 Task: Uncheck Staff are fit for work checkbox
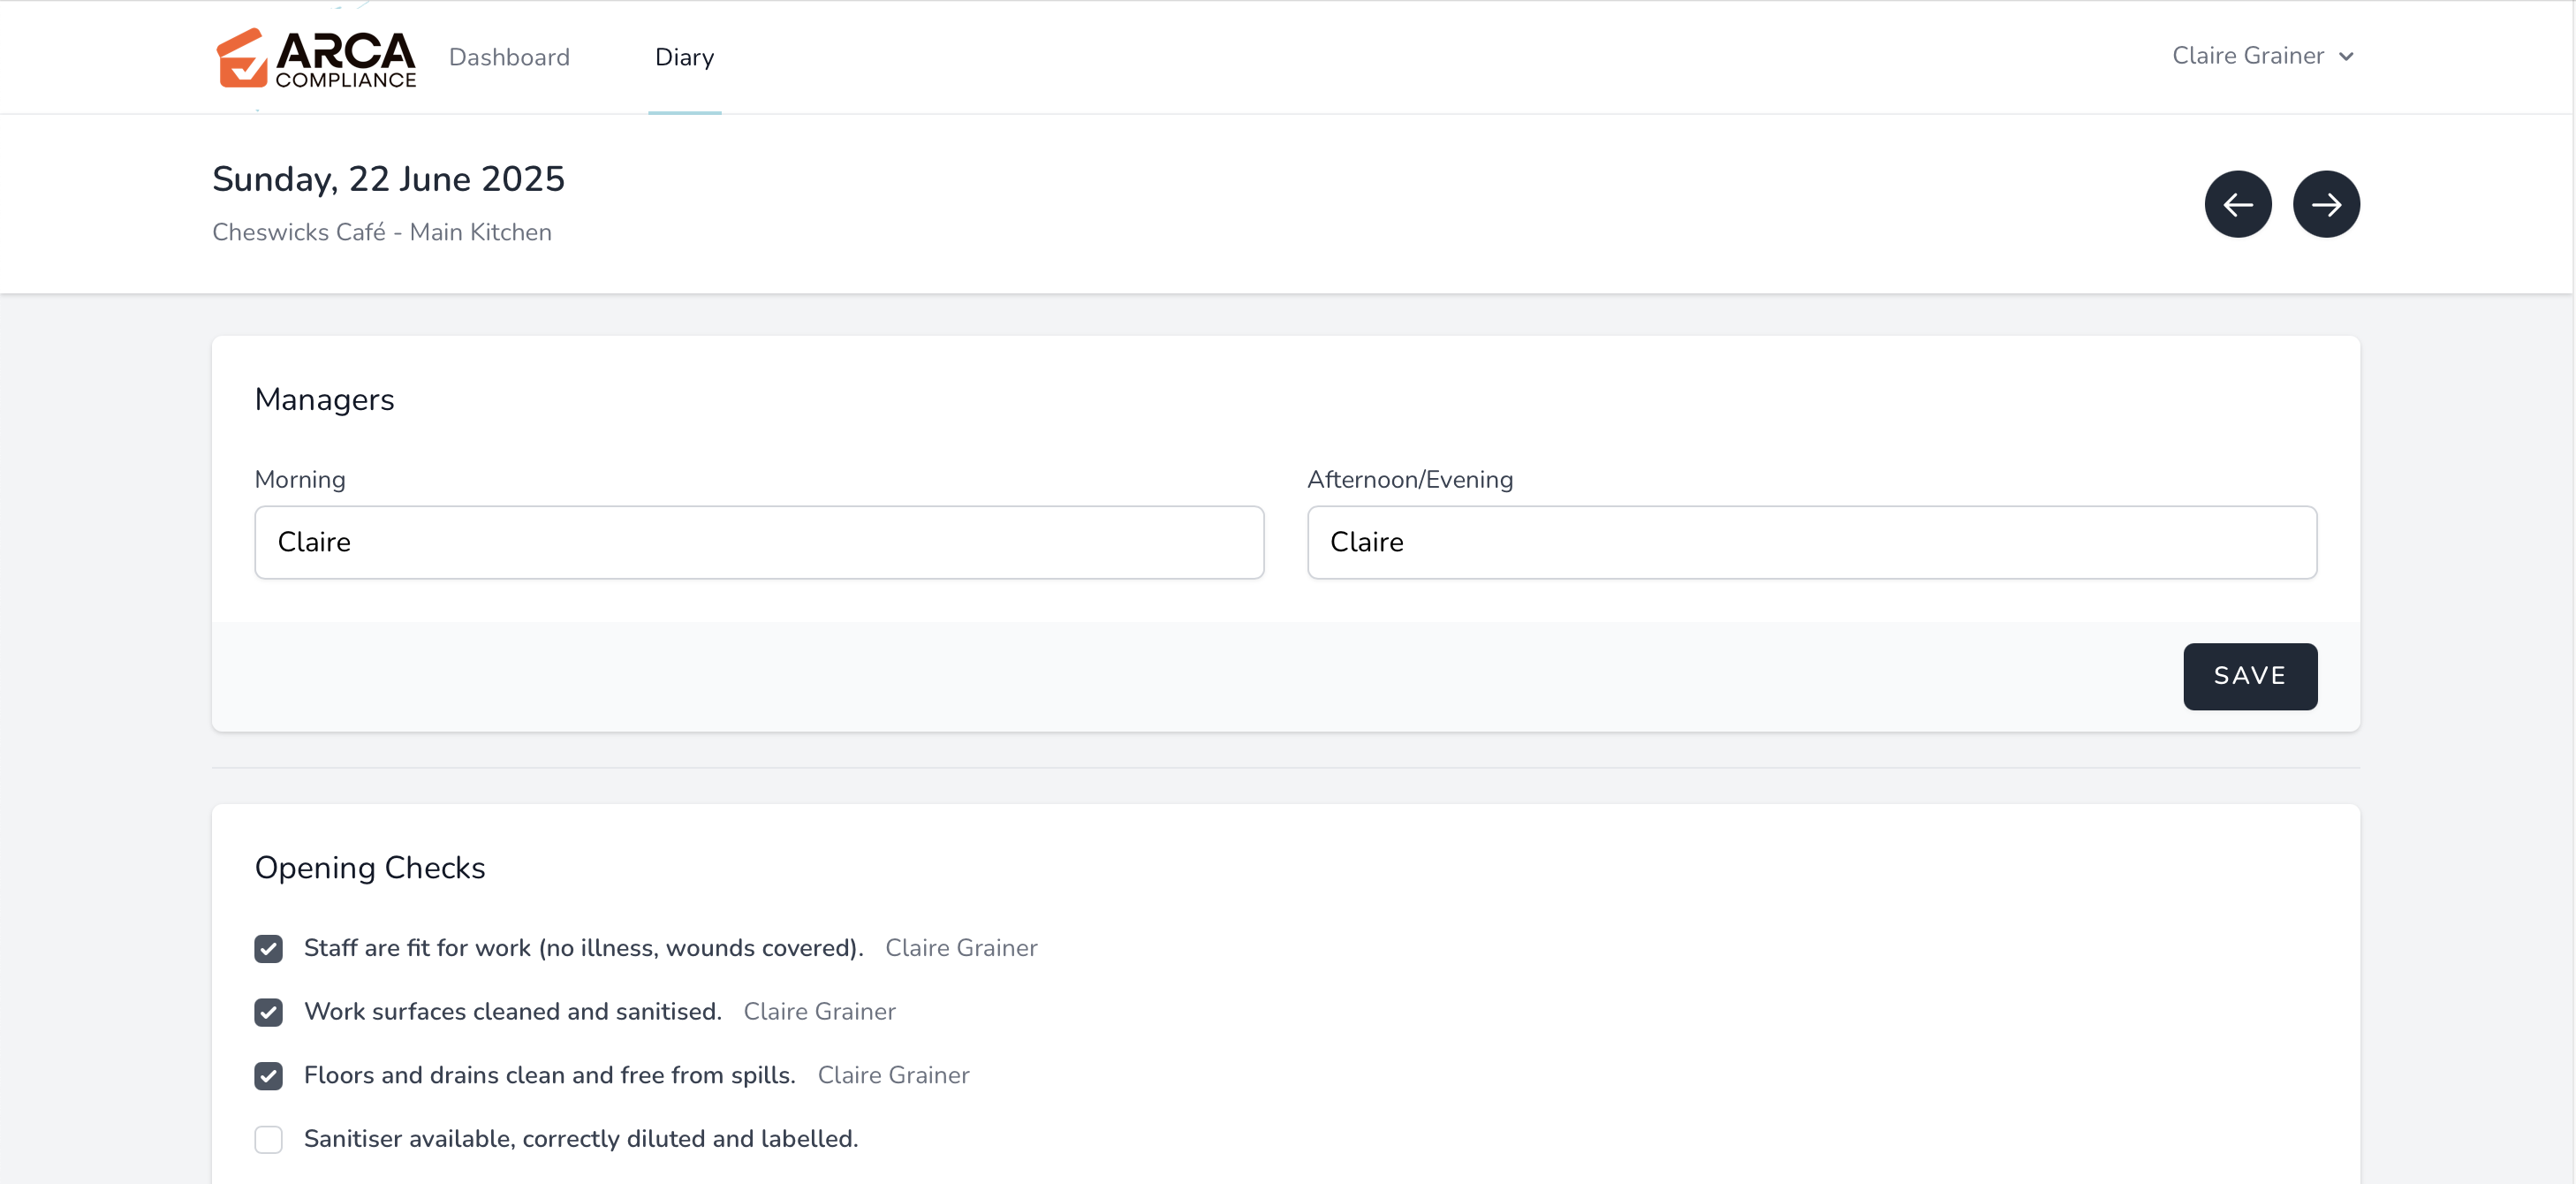(x=268, y=948)
